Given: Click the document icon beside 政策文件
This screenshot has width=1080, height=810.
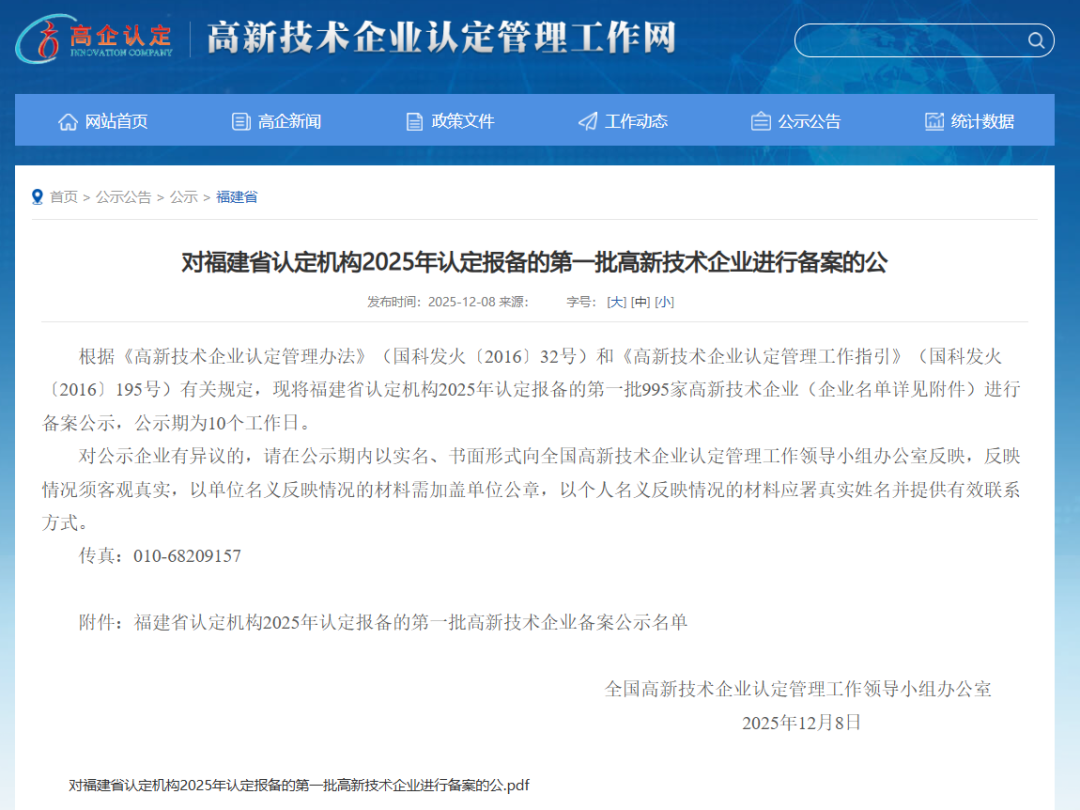Looking at the screenshot, I should point(413,121).
